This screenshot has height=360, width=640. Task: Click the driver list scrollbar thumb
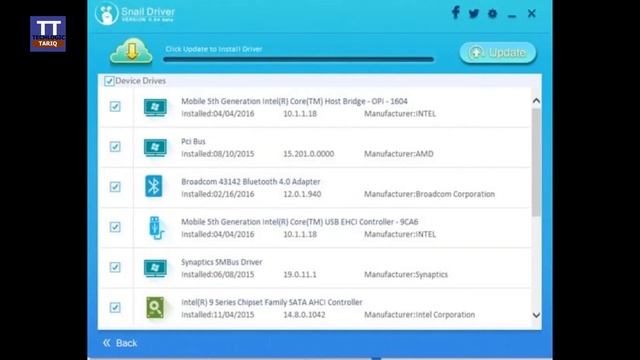point(536,162)
